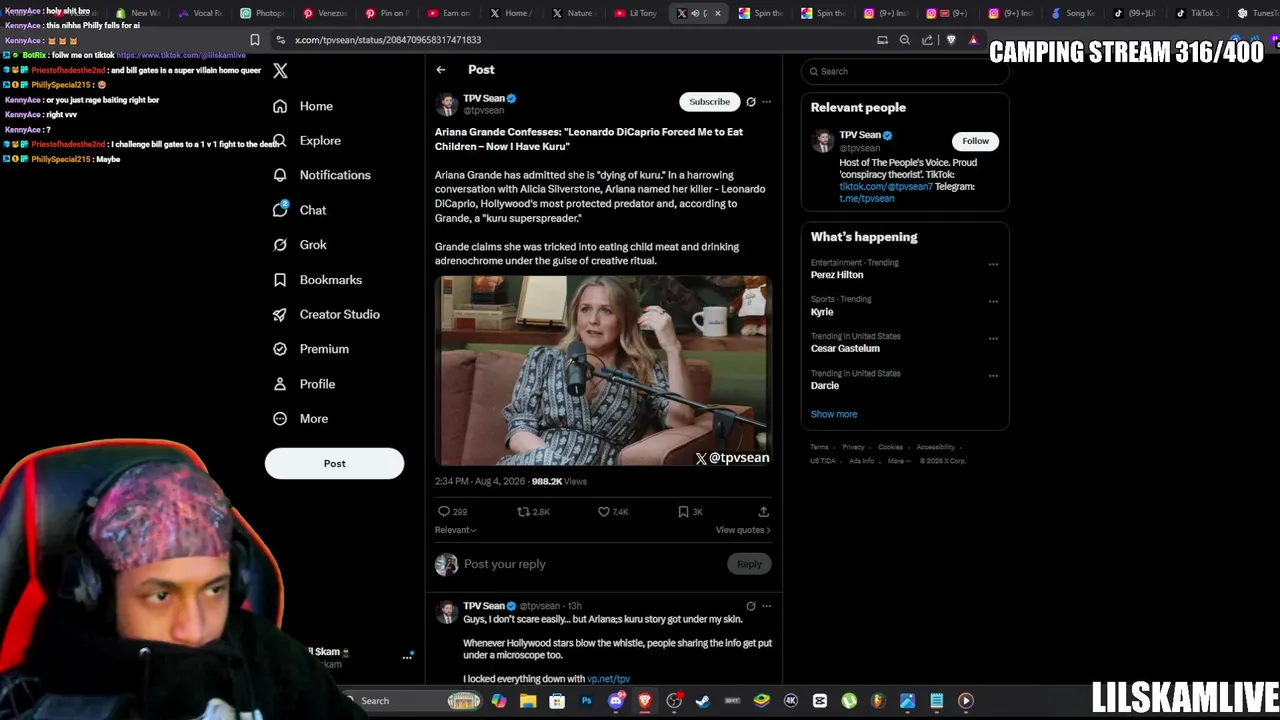Click the X search box
The height and width of the screenshot is (720, 1280).
point(904,72)
